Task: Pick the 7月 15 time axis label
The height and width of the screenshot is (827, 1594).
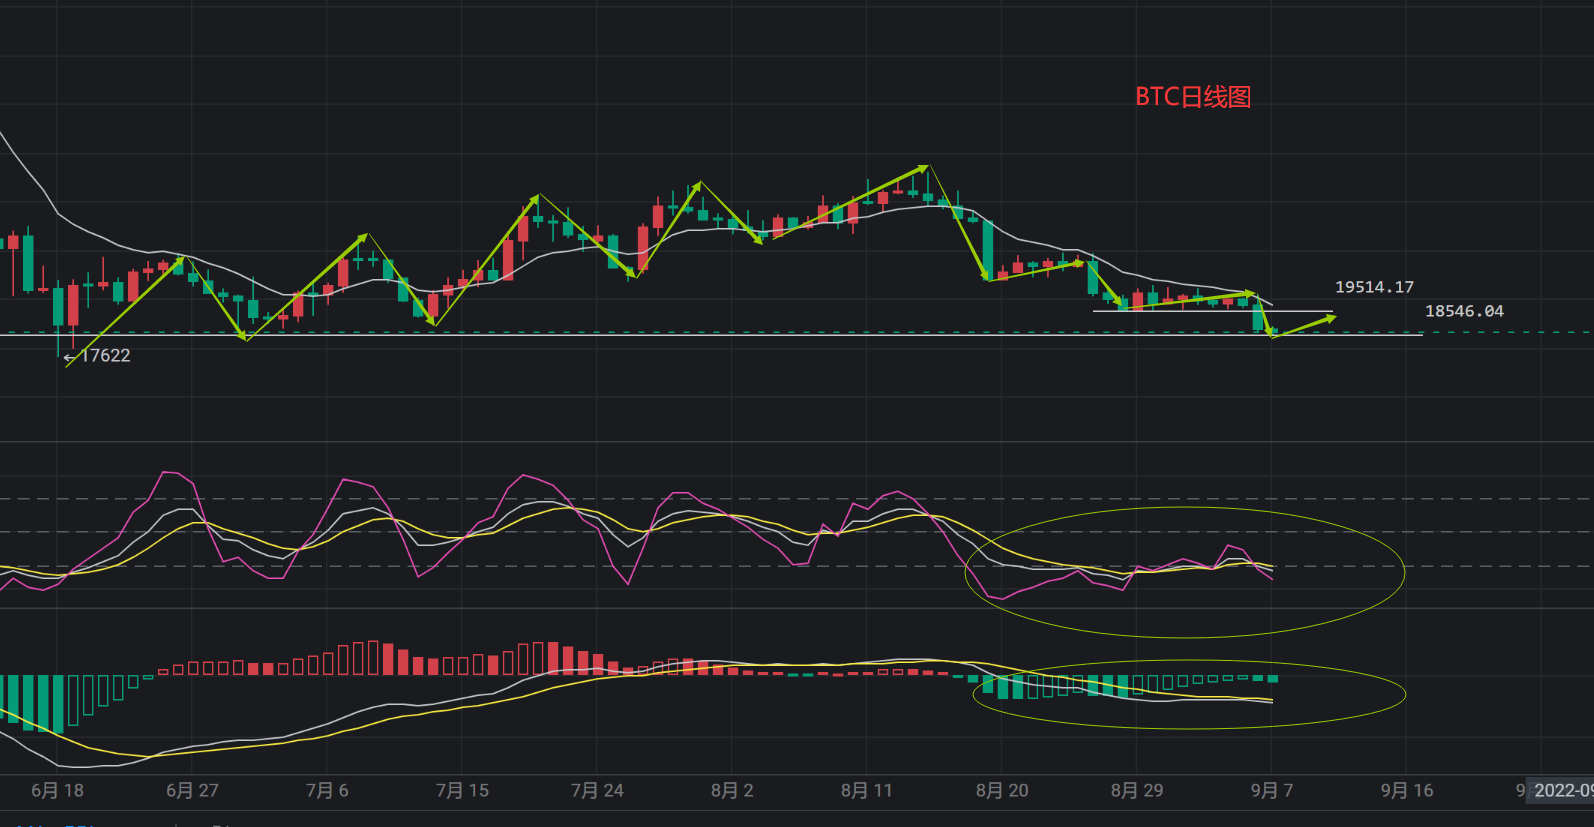Action: pos(462,790)
